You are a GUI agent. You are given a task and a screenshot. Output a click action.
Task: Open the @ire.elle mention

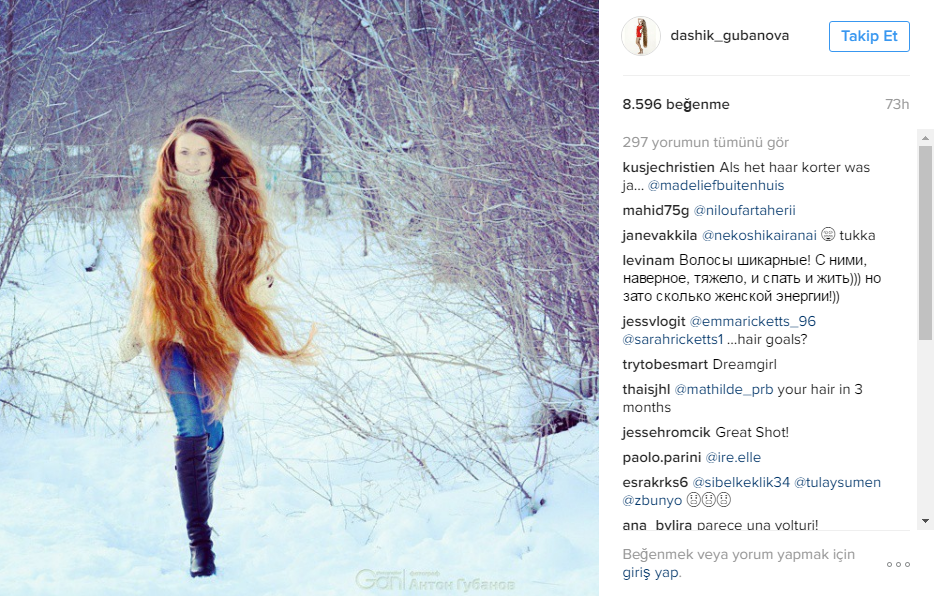click(733, 457)
